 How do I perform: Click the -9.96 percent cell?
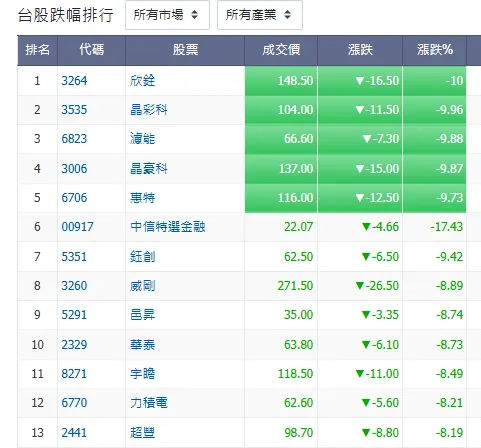tap(435, 110)
